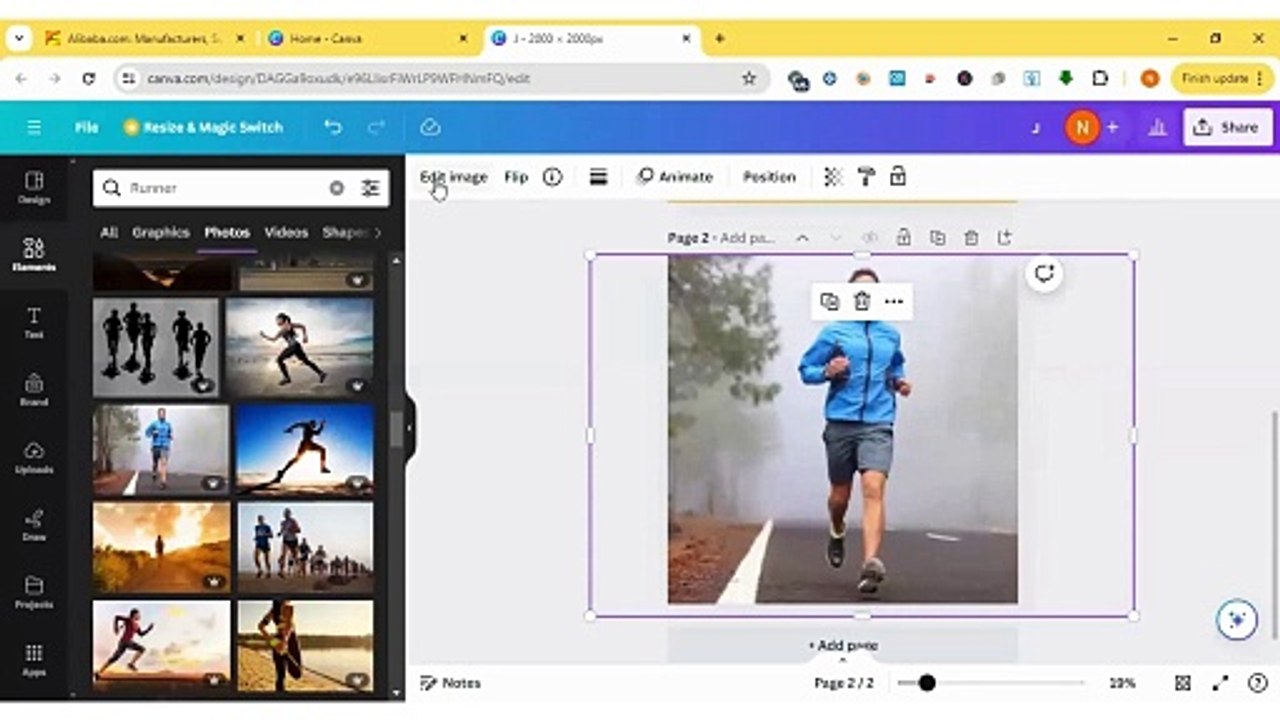This screenshot has width=1280, height=720.
Task: Duplicate selected image from floating toolbar
Action: (829, 301)
